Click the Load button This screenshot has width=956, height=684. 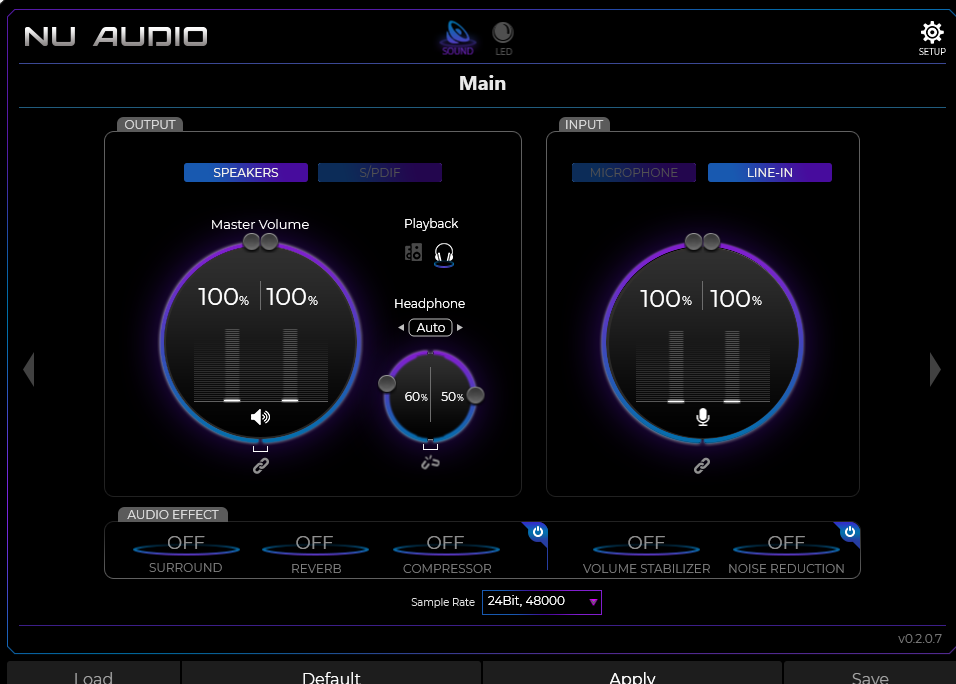[x=93, y=673]
